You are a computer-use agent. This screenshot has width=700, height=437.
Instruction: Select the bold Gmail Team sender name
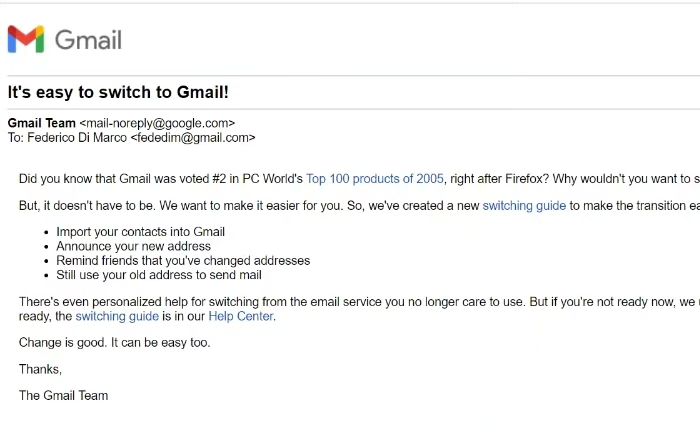42,123
